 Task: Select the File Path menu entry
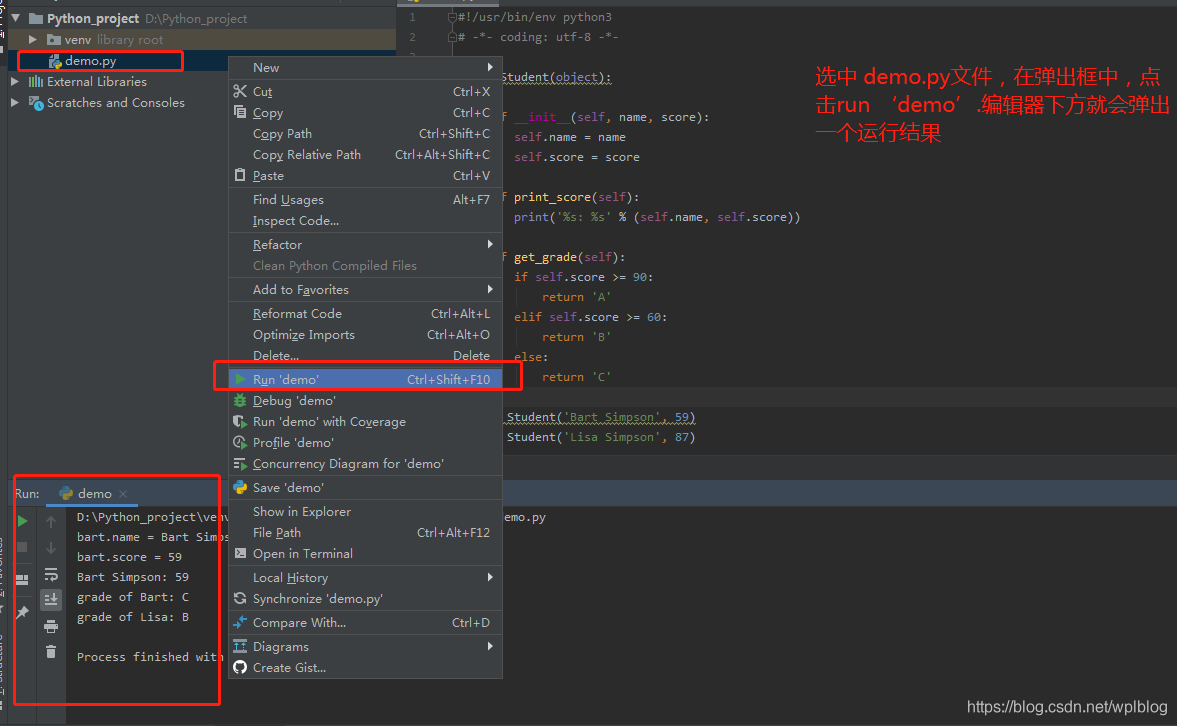[366, 532]
